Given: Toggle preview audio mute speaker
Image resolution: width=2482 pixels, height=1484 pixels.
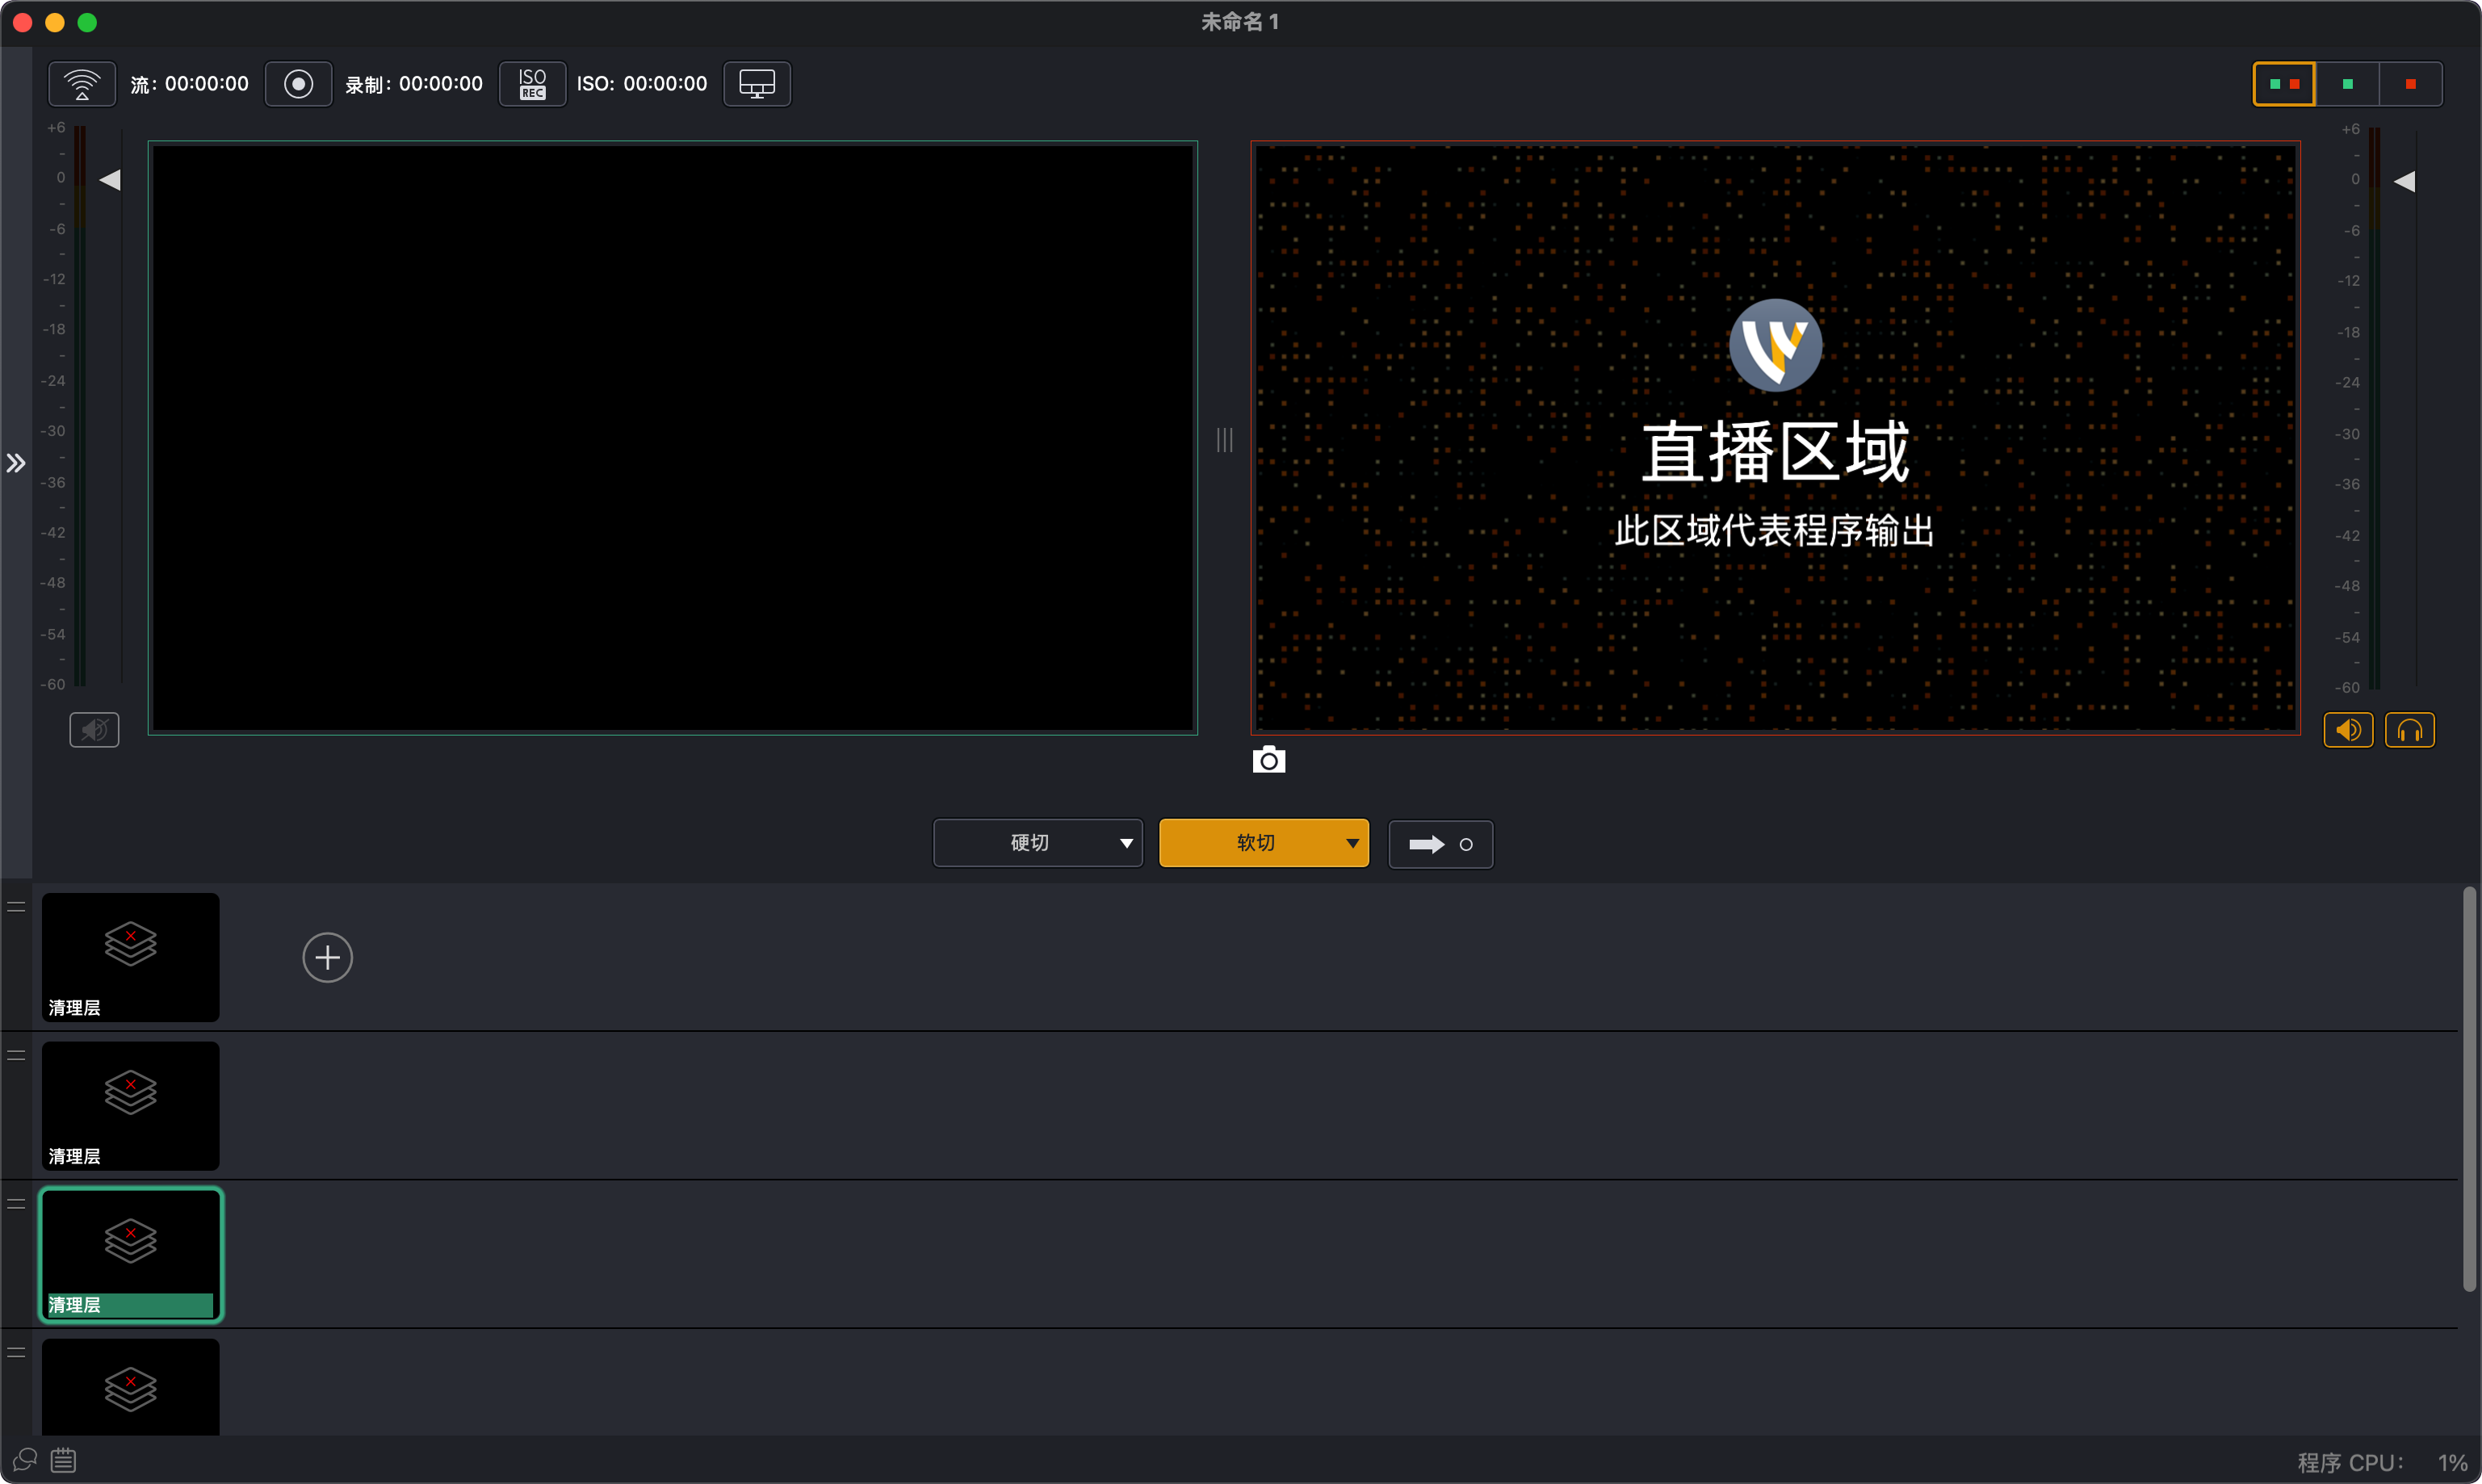Looking at the screenshot, I should coord(94,730).
